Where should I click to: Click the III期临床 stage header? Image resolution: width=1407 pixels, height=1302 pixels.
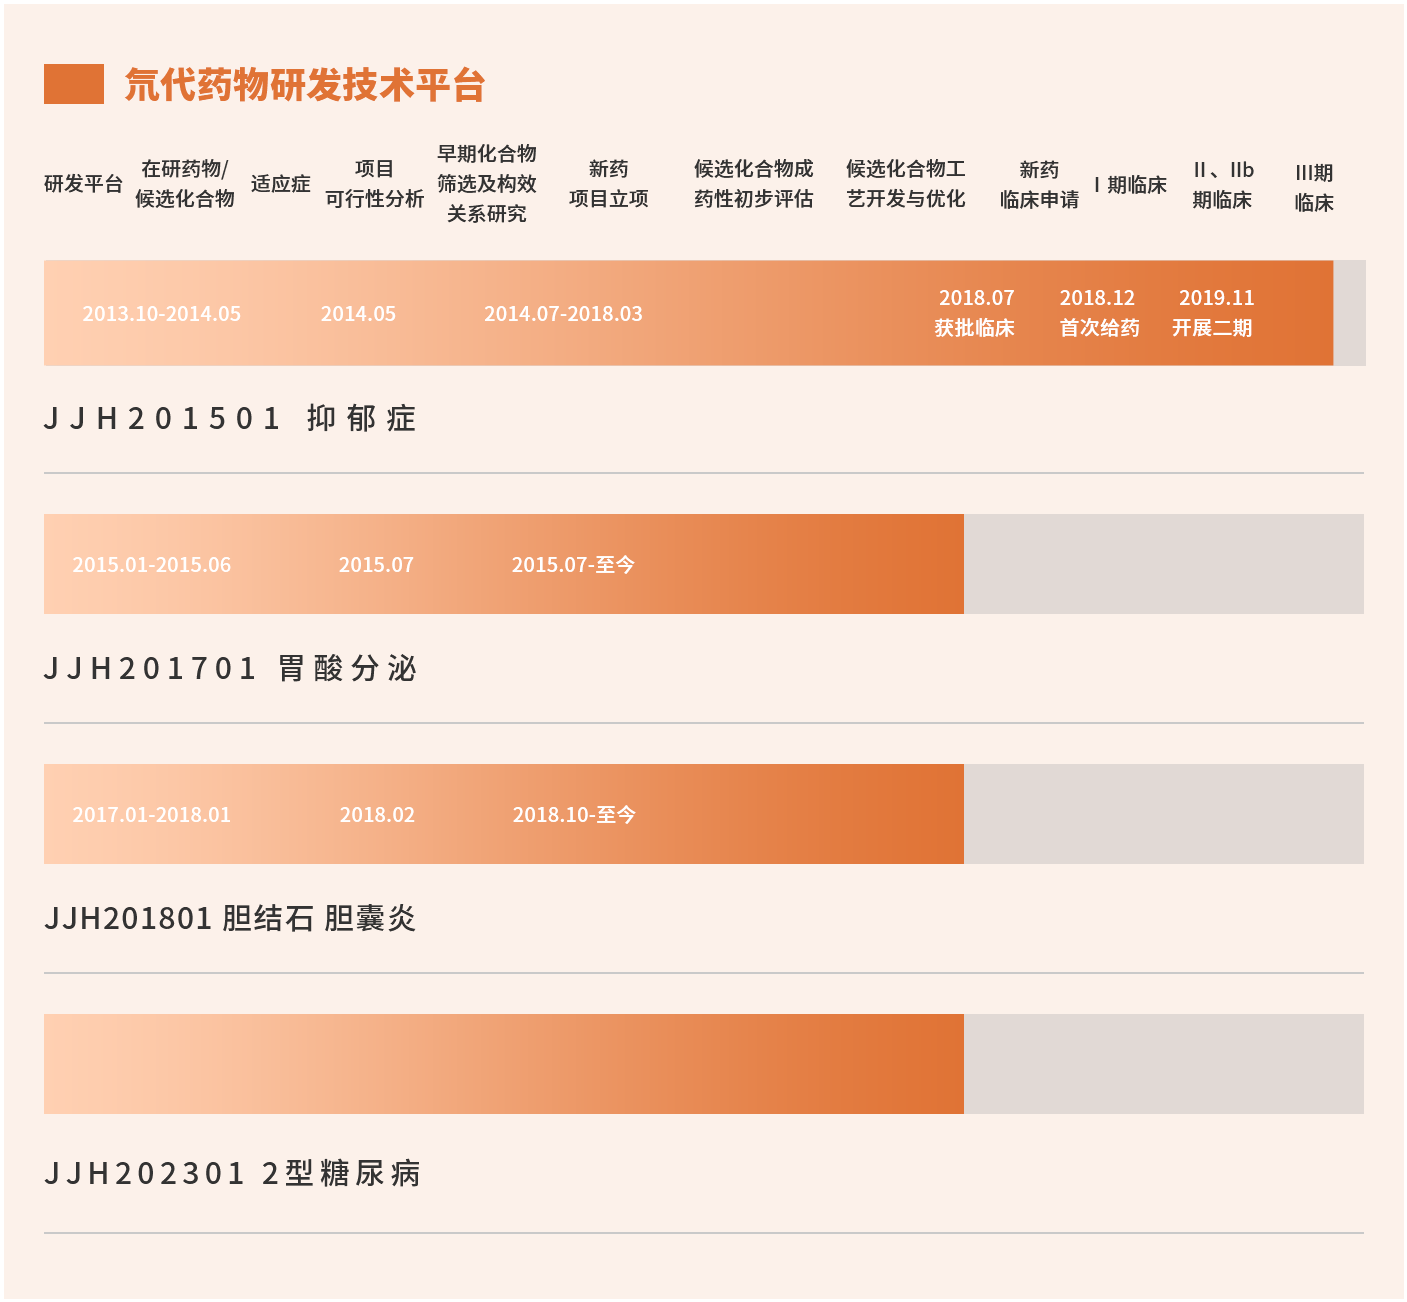[x=1314, y=188]
